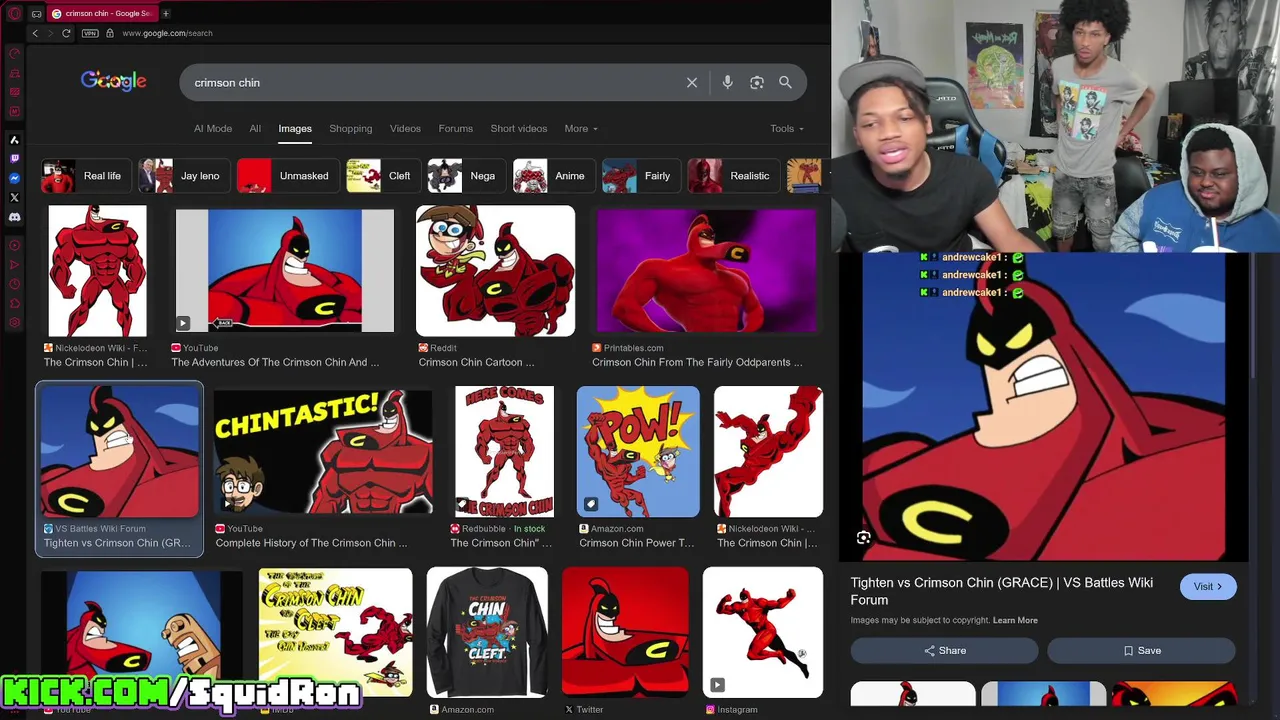Select the Images tab
The height and width of the screenshot is (720, 1280).
295,128
